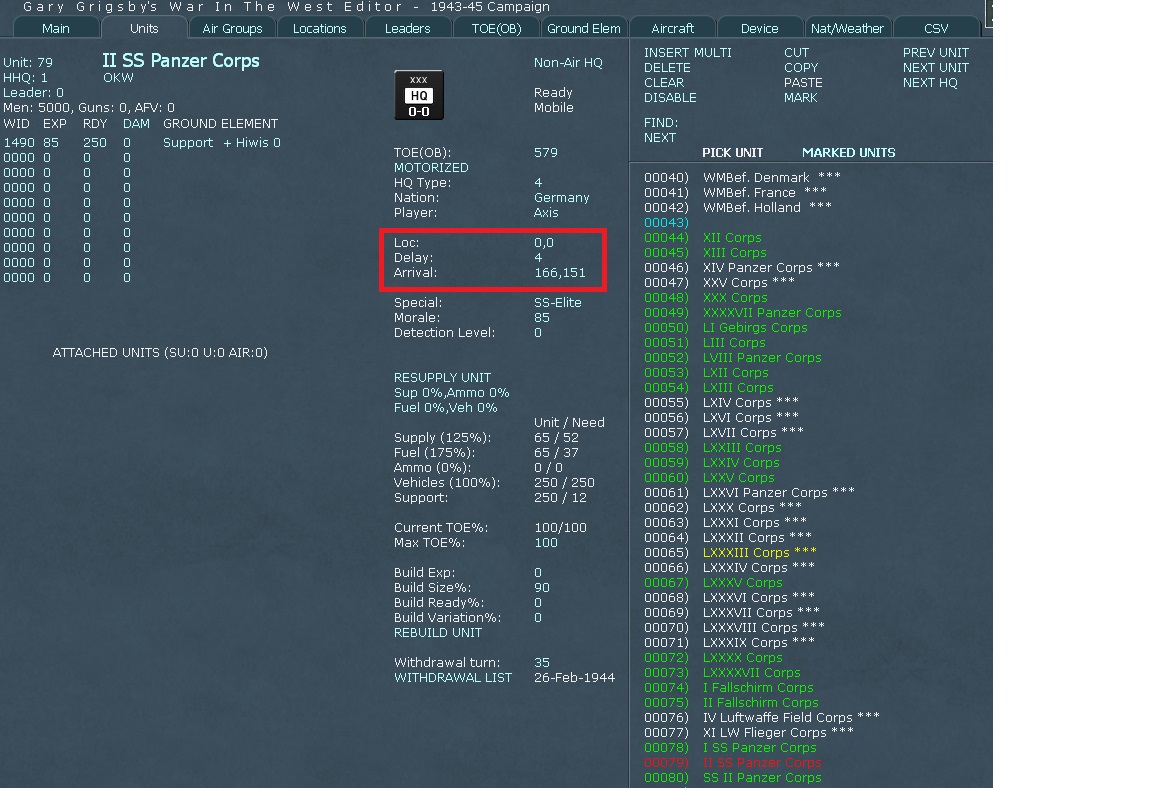Switch to the CSV tab
1152x788 pixels.
[936, 29]
